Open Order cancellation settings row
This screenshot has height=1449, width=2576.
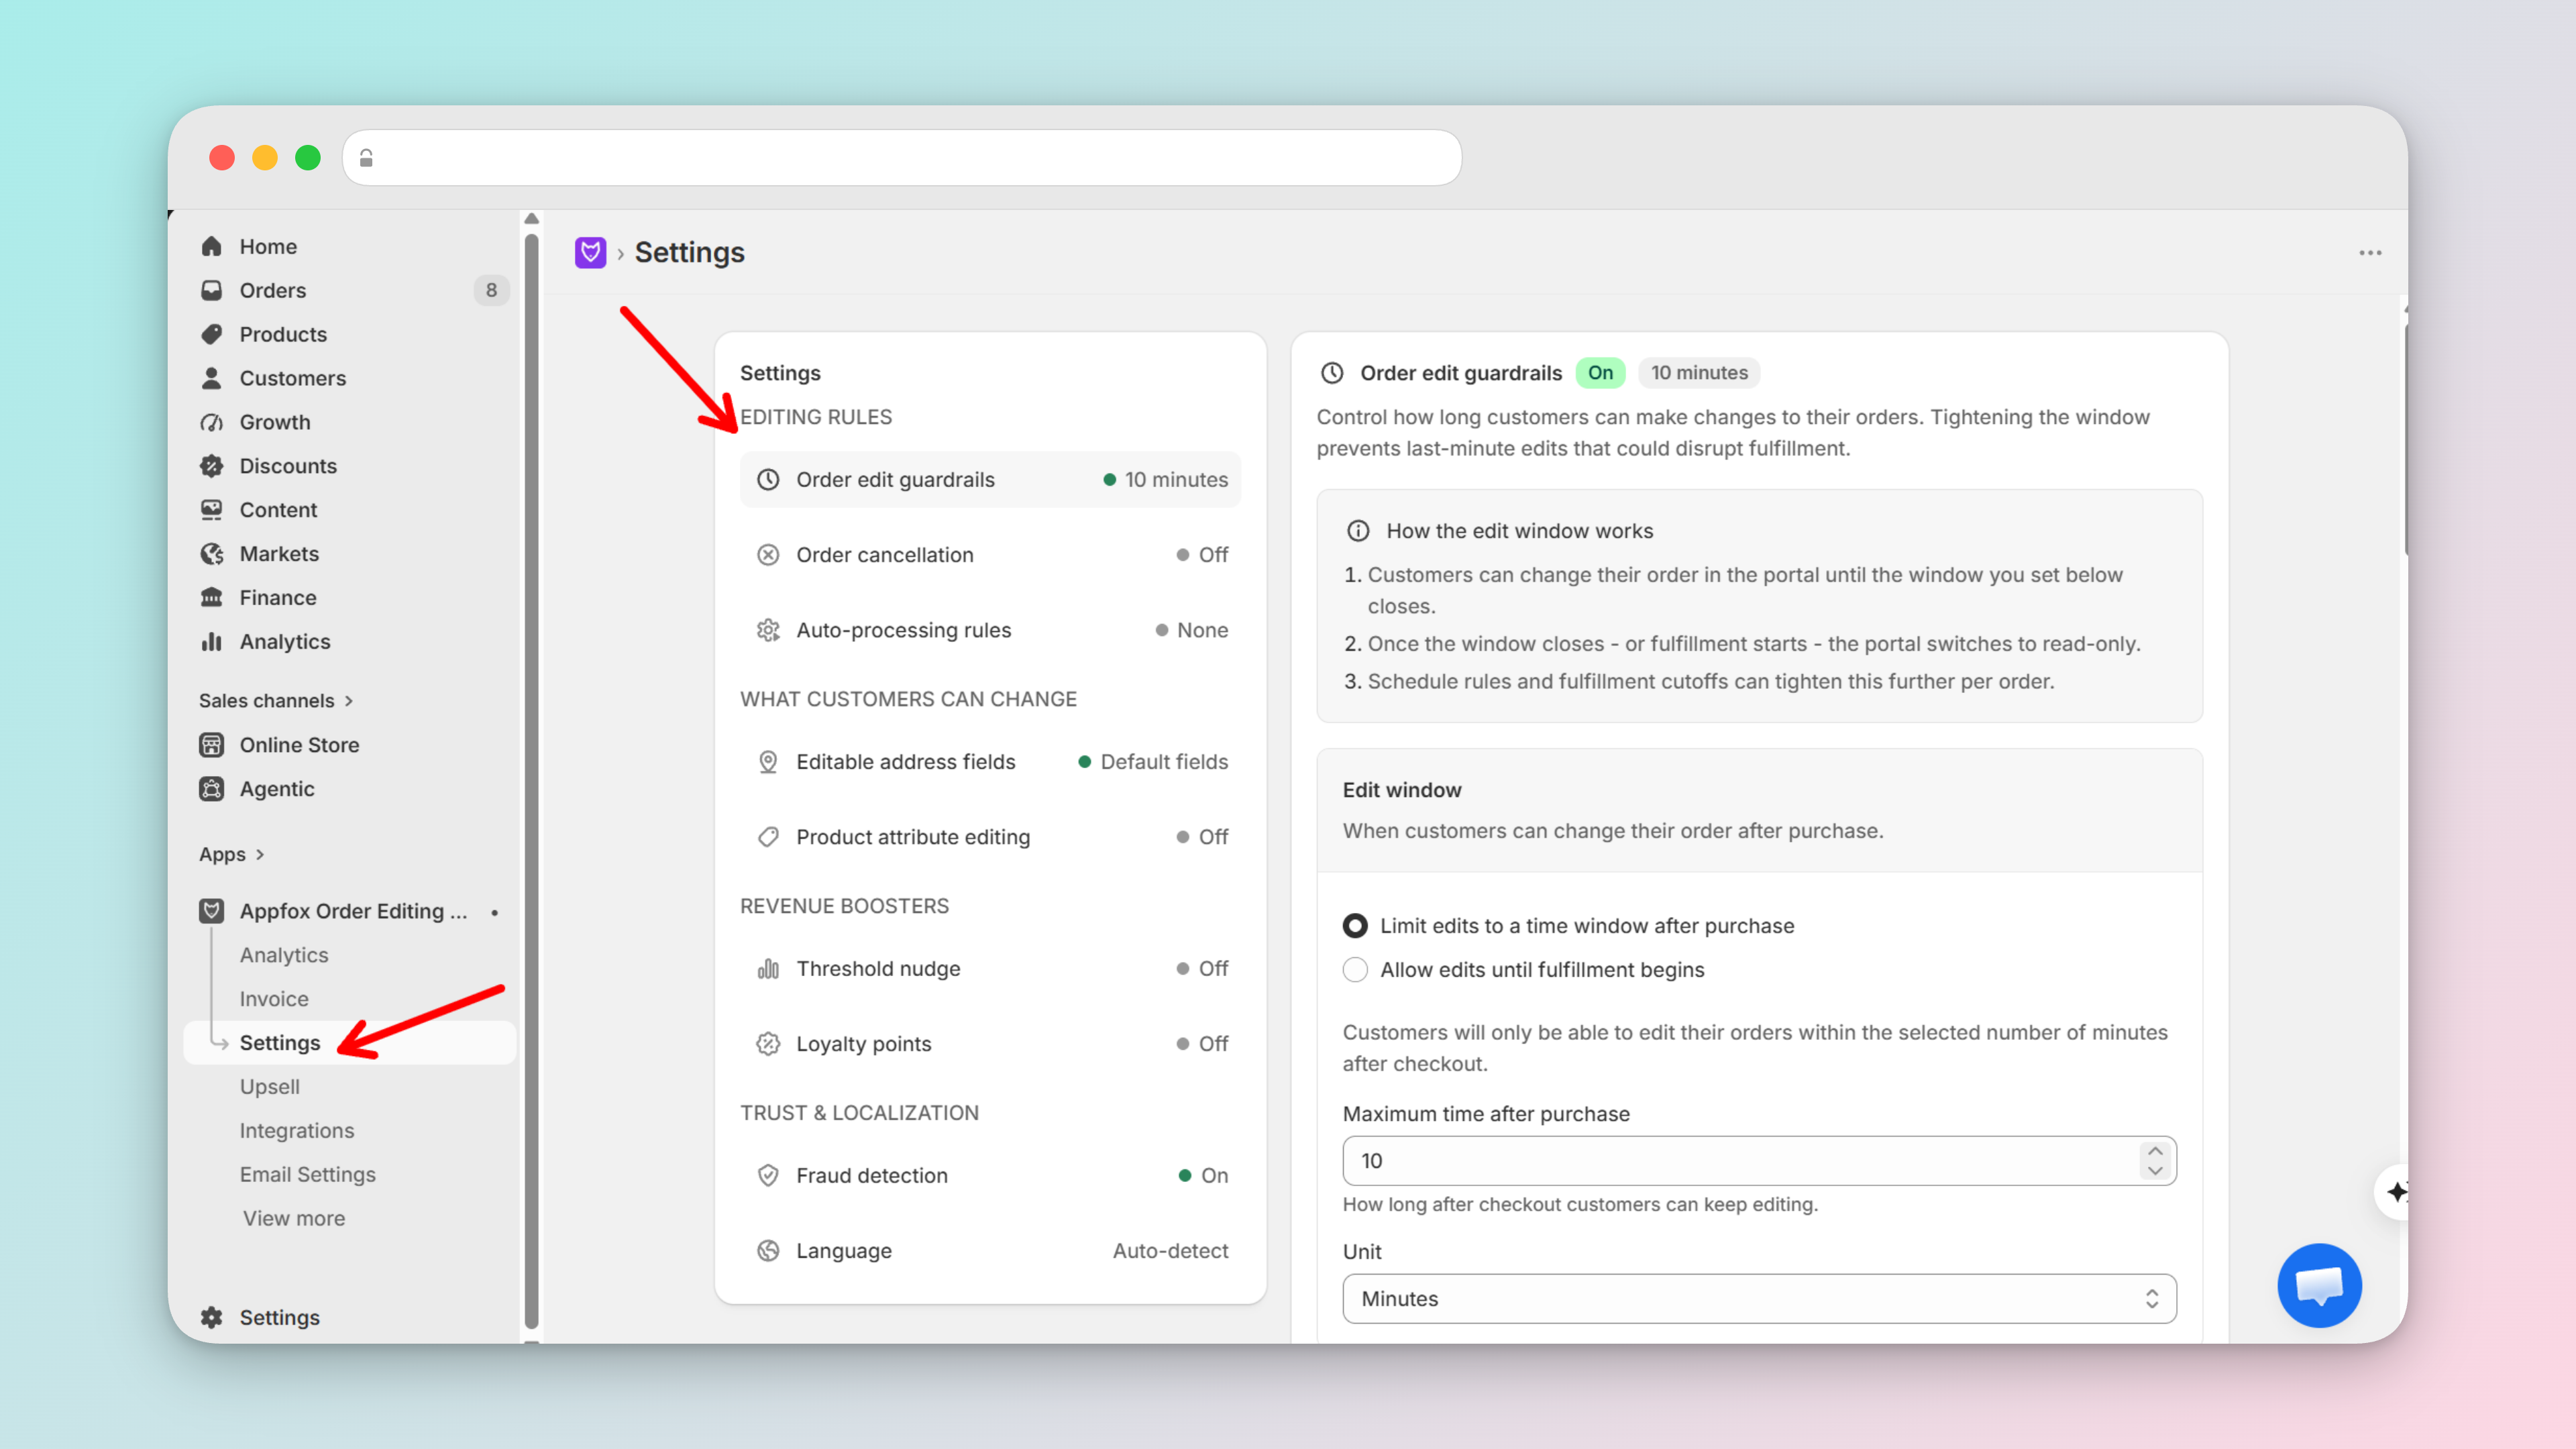tap(990, 555)
